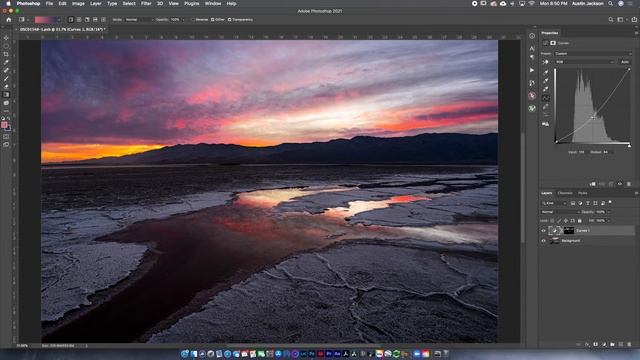Image resolution: width=640 pixels, height=360 pixels.
Task: Select the Eraser tool
Action: pos(6,87)
